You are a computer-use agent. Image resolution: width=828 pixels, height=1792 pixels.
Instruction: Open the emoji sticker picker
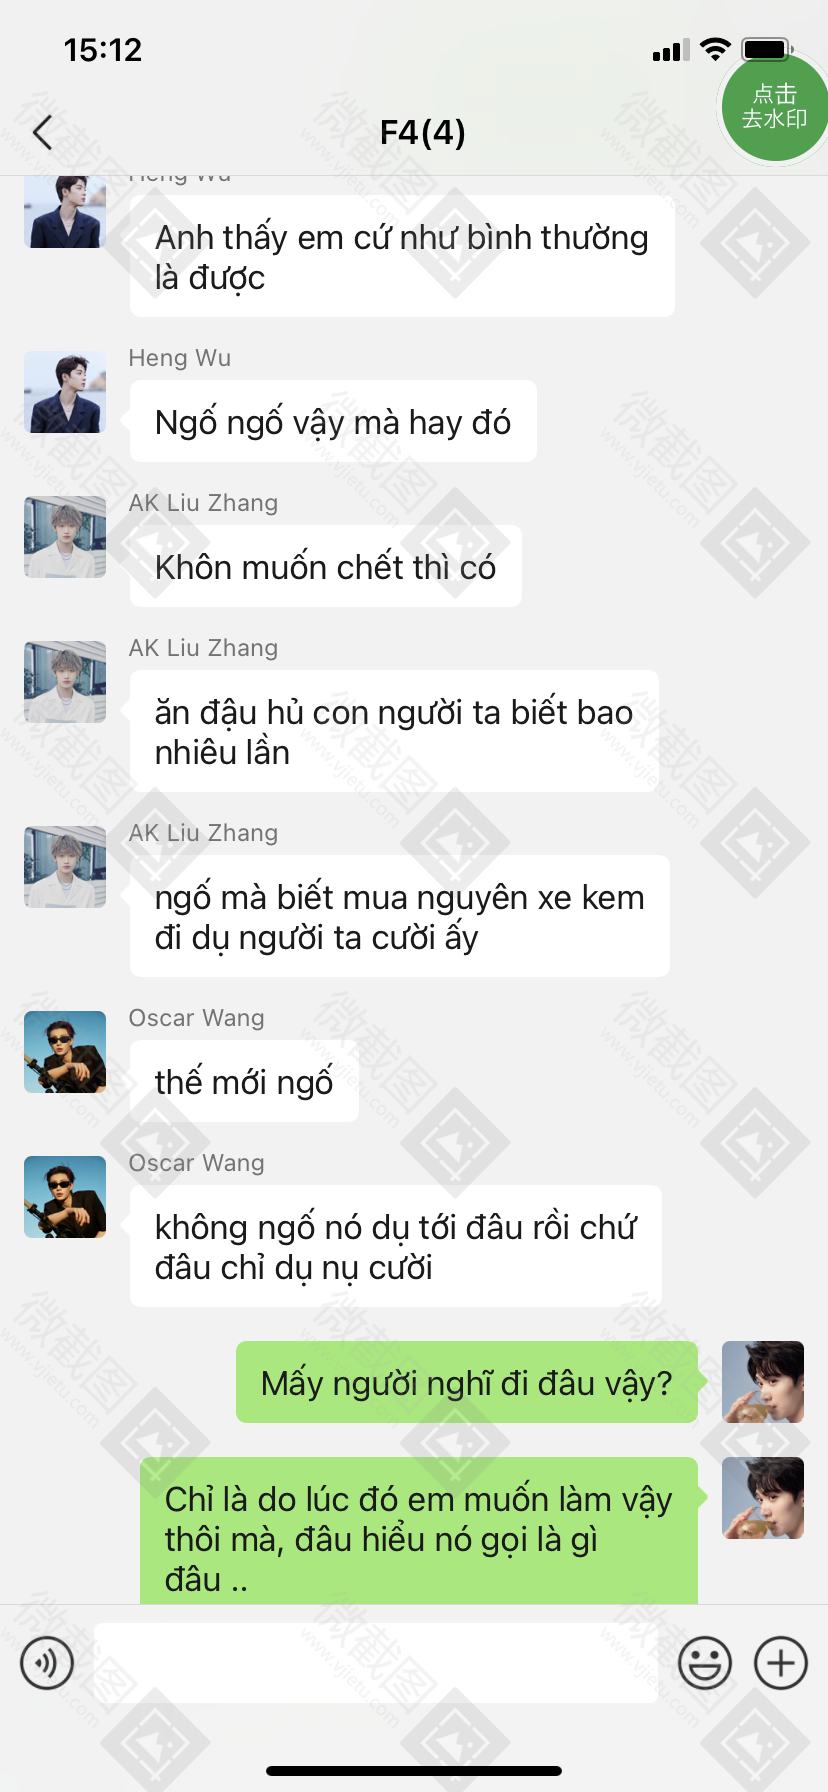pos(705,1663)
